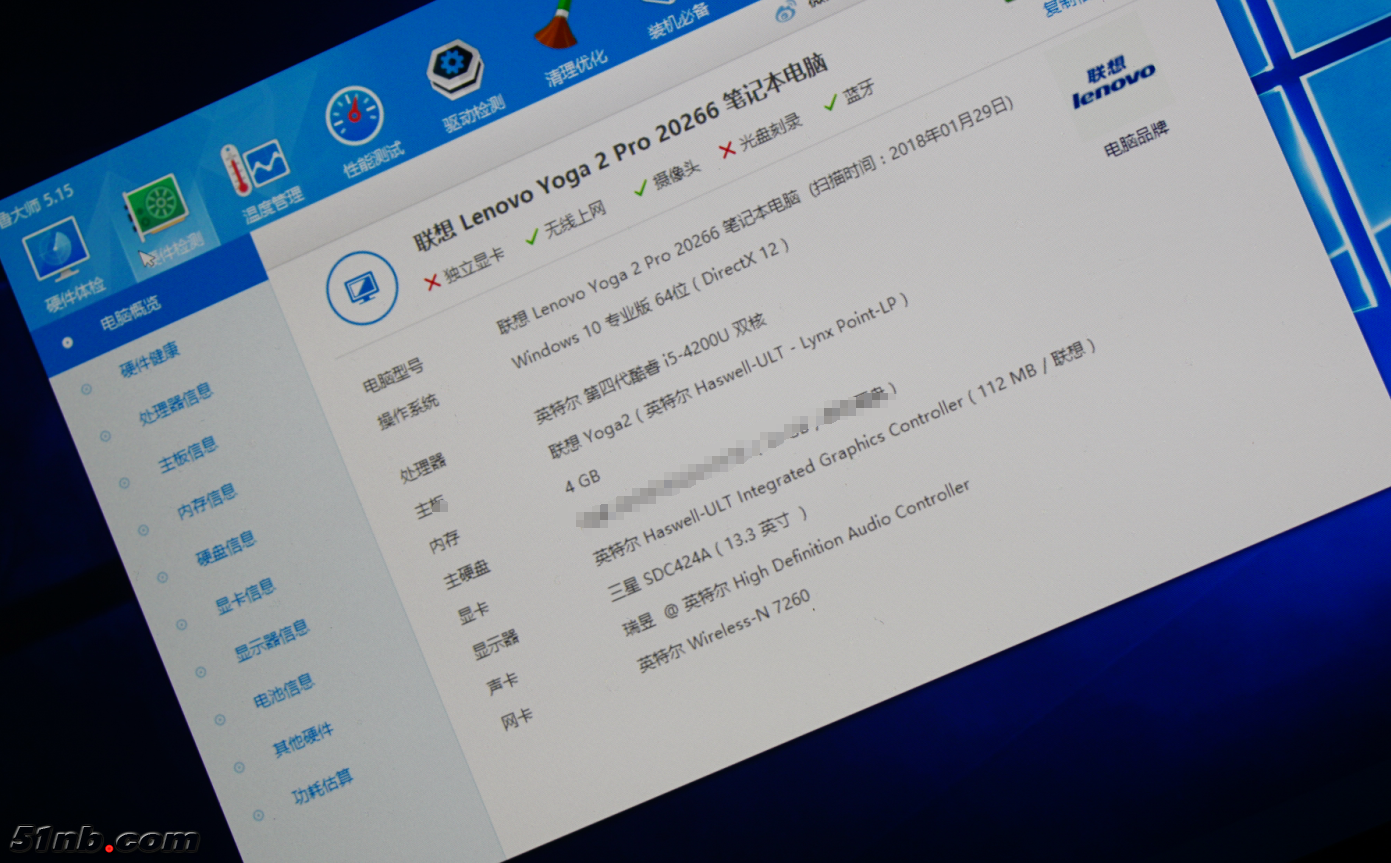Select 电脑概览 in the sidebar
1391x863 pixels.
click(130, 315)
